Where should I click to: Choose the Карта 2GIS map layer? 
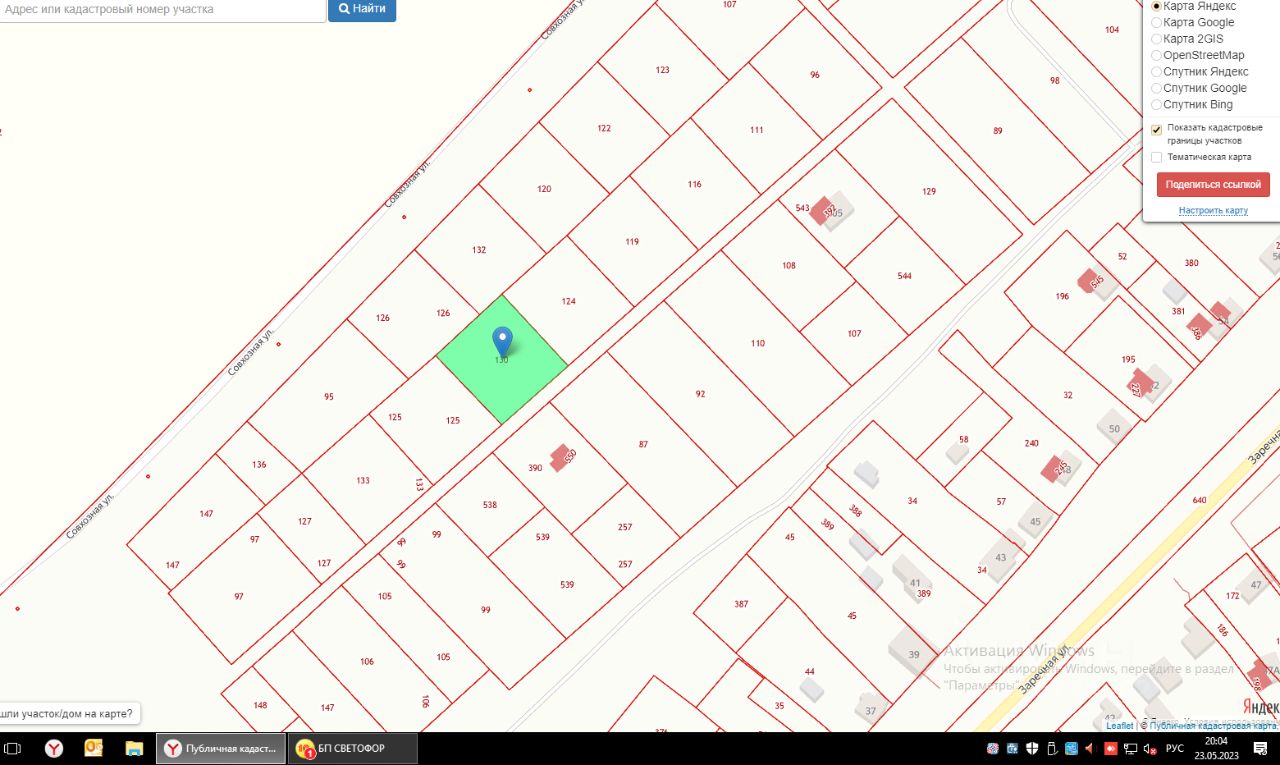pos(1157,39)
